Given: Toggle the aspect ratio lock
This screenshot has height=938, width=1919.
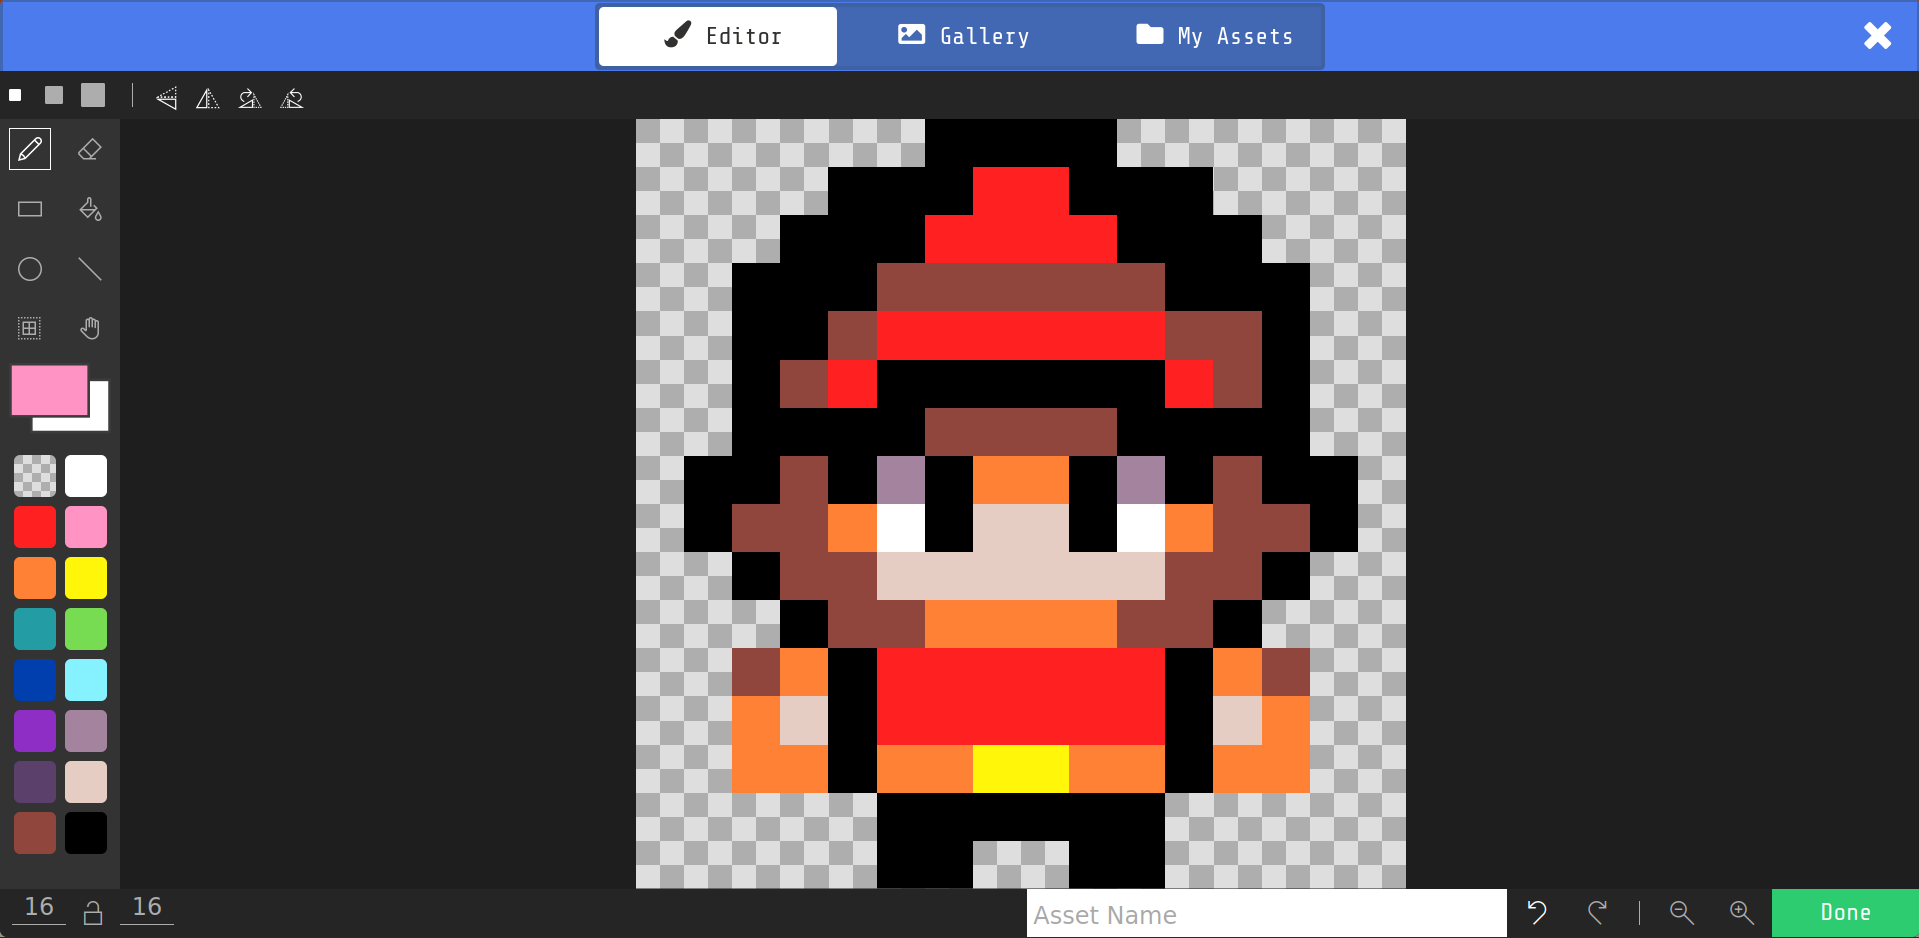Looking at the screenshot, I should (93, 912).
